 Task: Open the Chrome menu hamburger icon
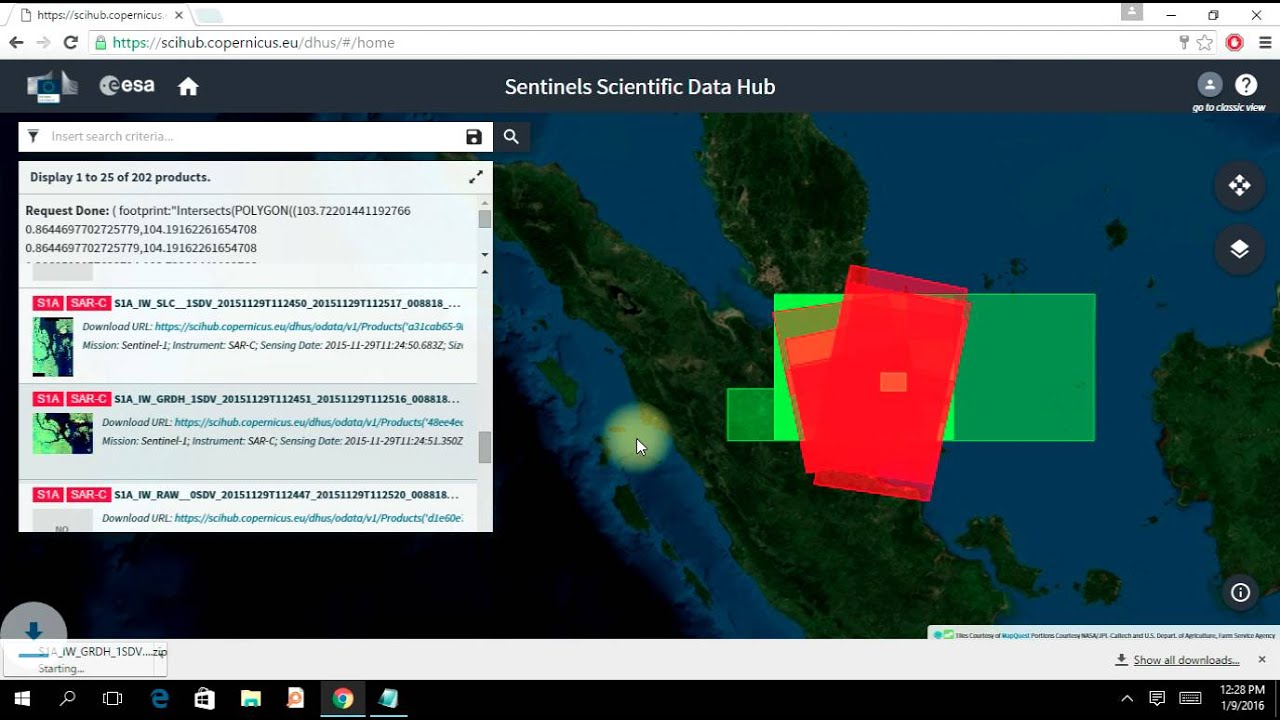click(1265, 42)
